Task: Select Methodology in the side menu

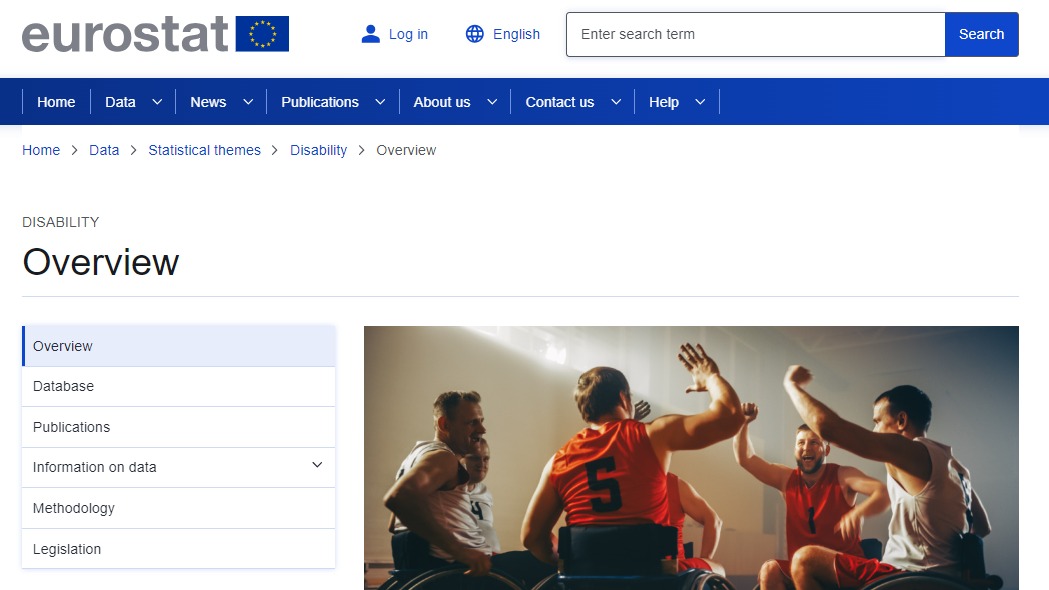Action: coord(179,508)
